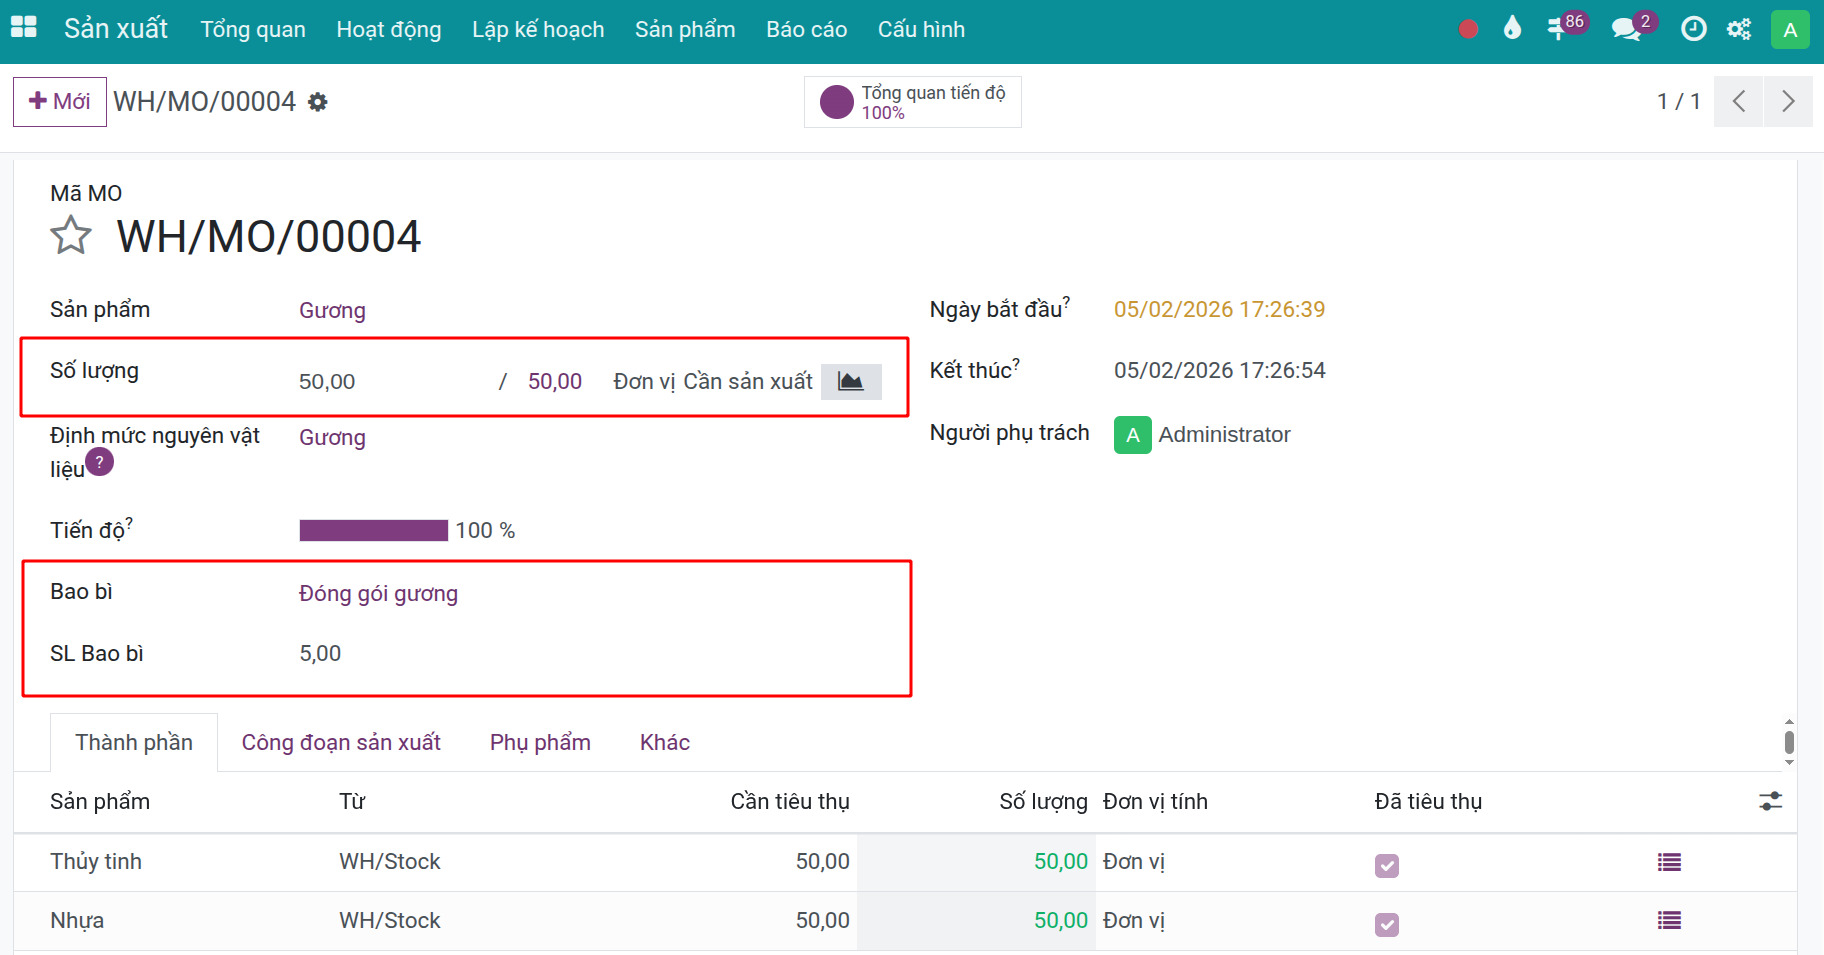The height and width of the screenshot is (955, 1824).
Task: Click the water drop icon in top bar
Action: 1512,29
